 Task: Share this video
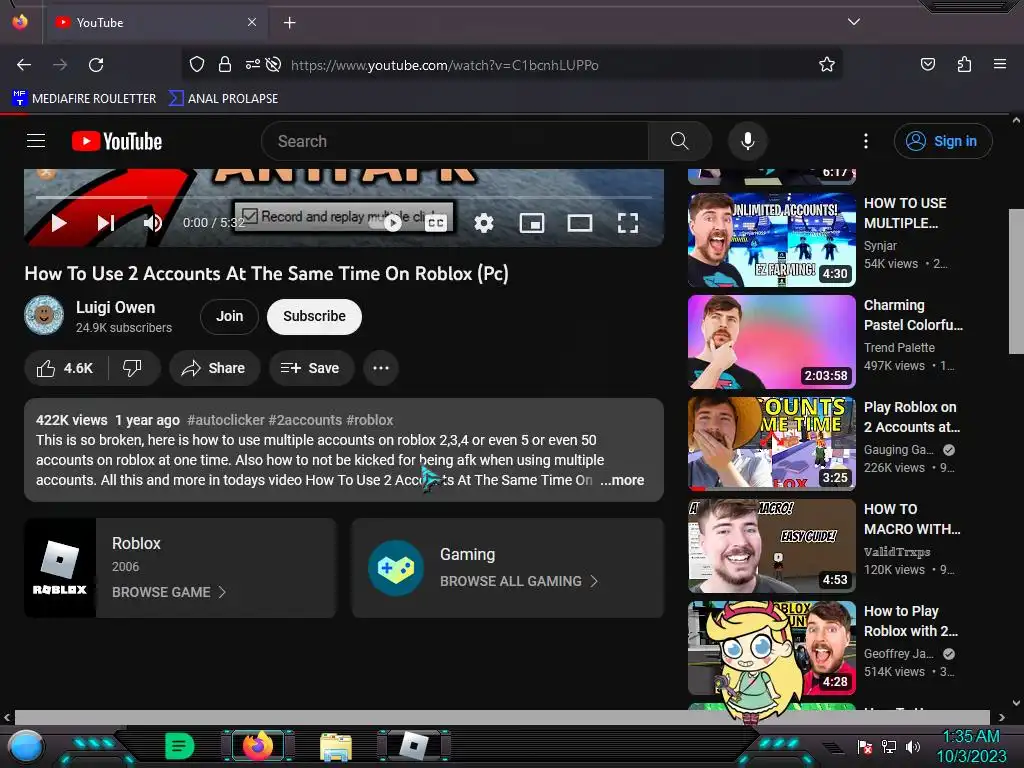[x=214, y=368]
